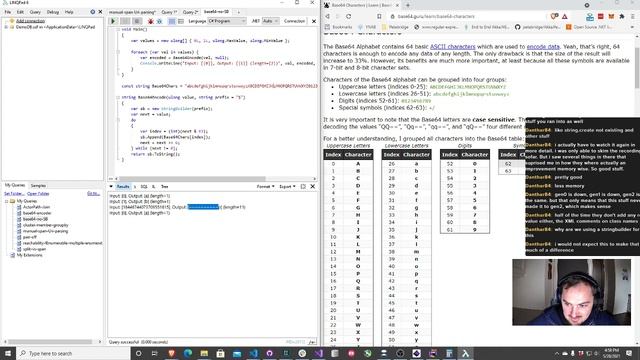
Task: Select the data grids results view icon
Action: pos(181,21)
